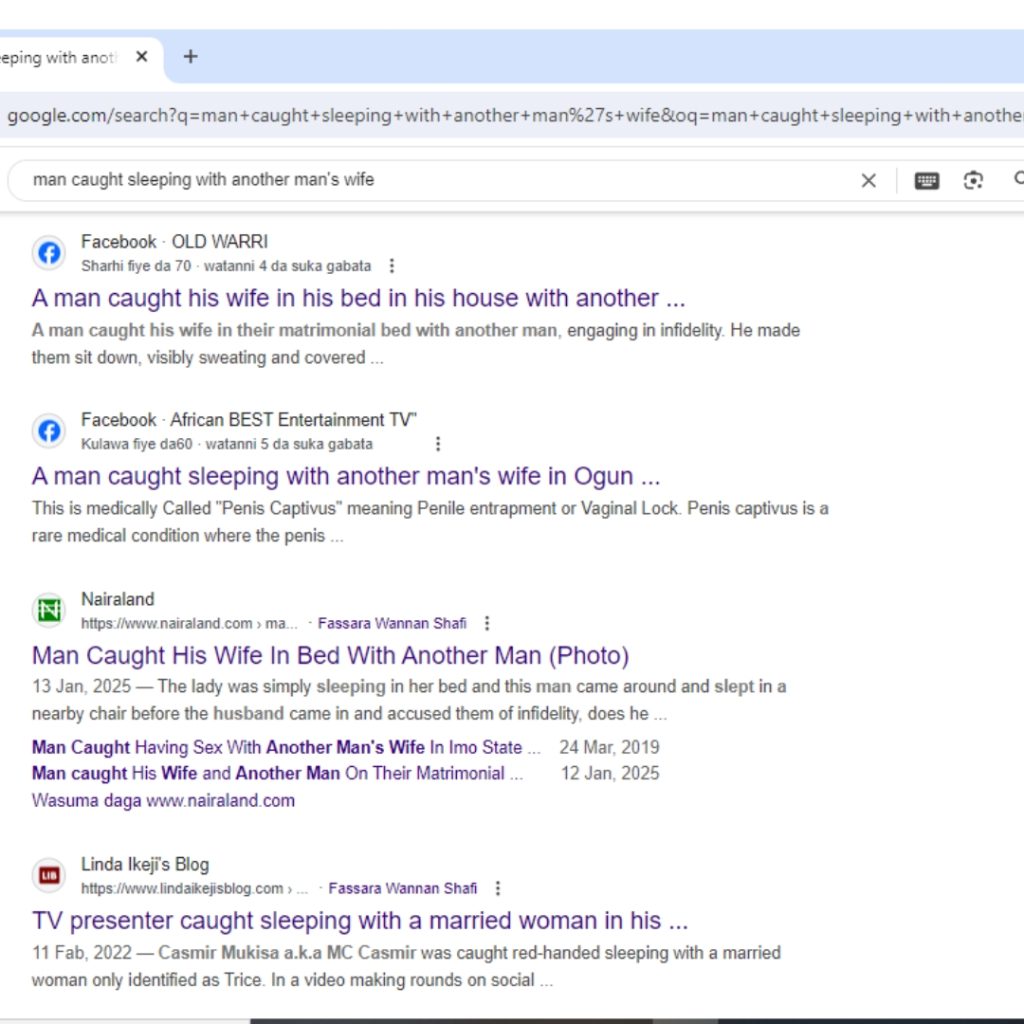Click the '24 Mar, 2019' date
1024x1024 pixels.
pos(609,747)
